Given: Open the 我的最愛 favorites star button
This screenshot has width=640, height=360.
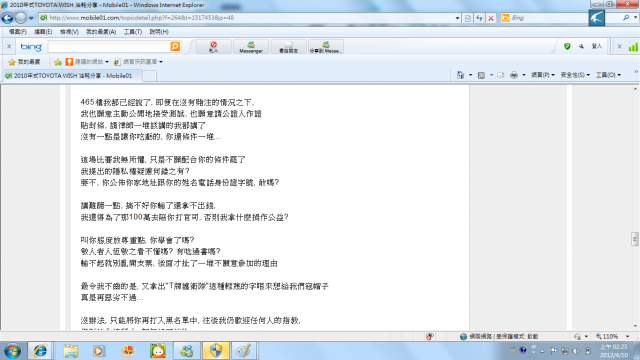Looking at the screenshot, I should click(x=24, y=62).
